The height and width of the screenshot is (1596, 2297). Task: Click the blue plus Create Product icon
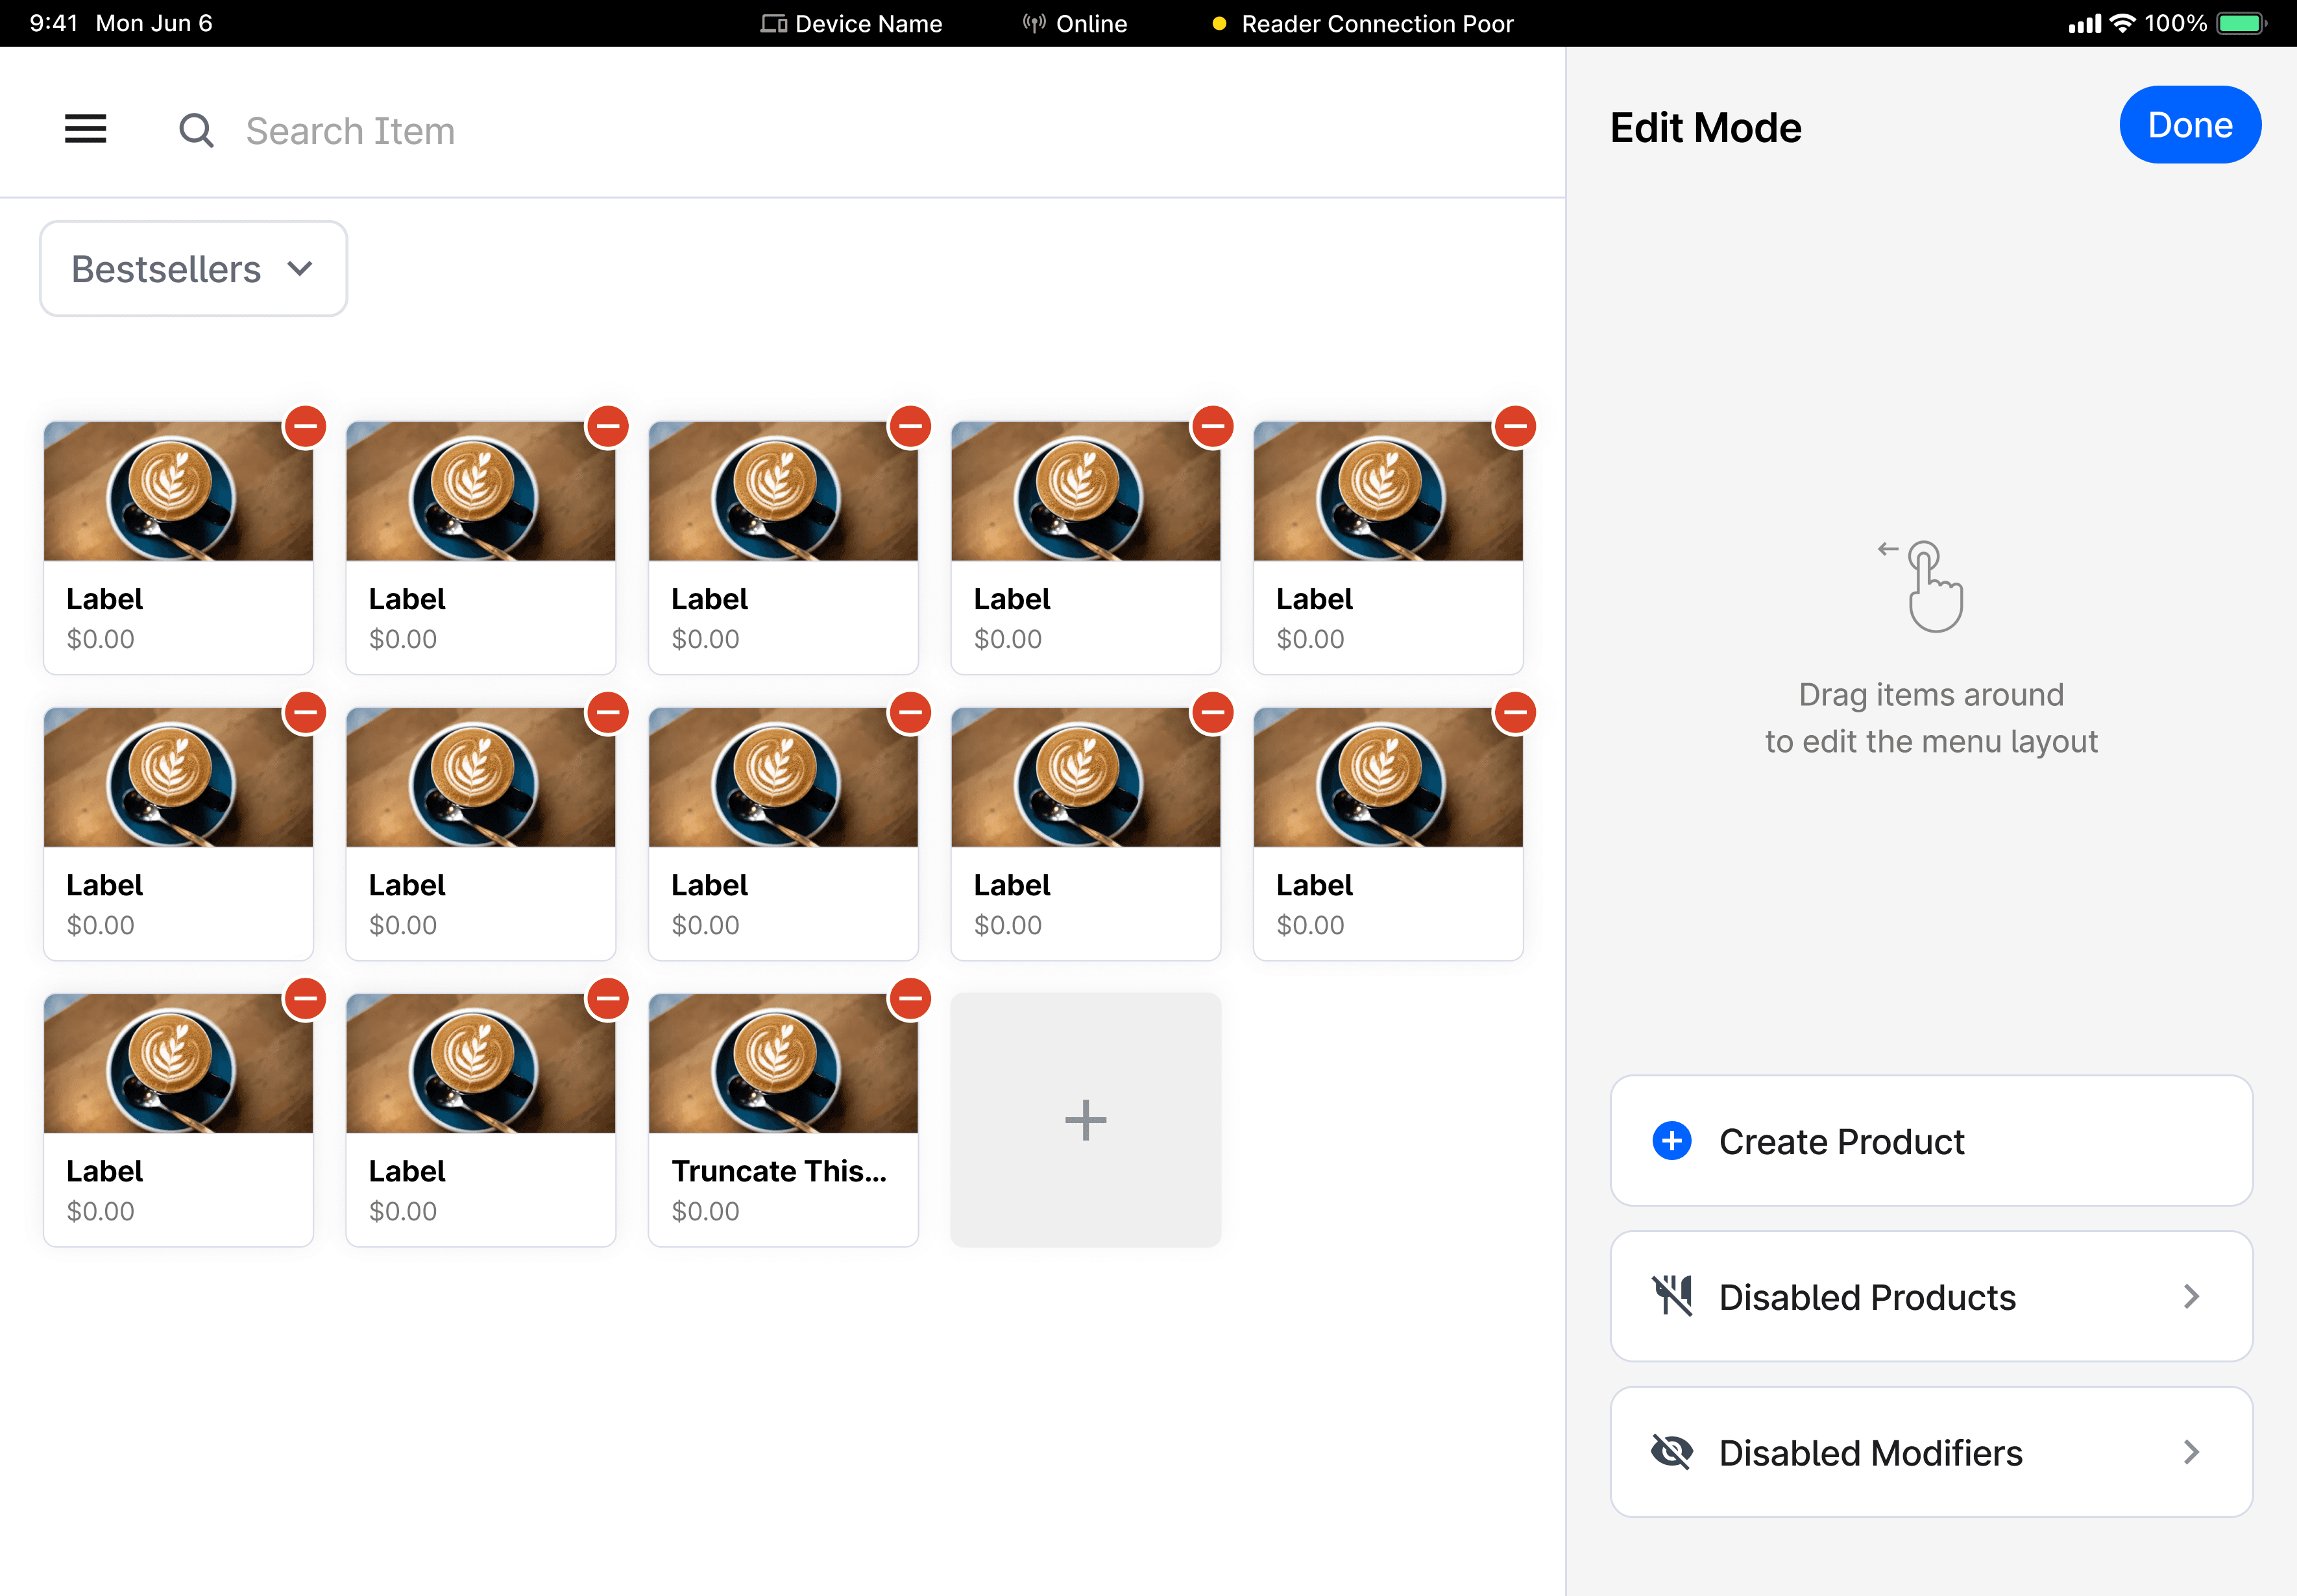1671,1141
